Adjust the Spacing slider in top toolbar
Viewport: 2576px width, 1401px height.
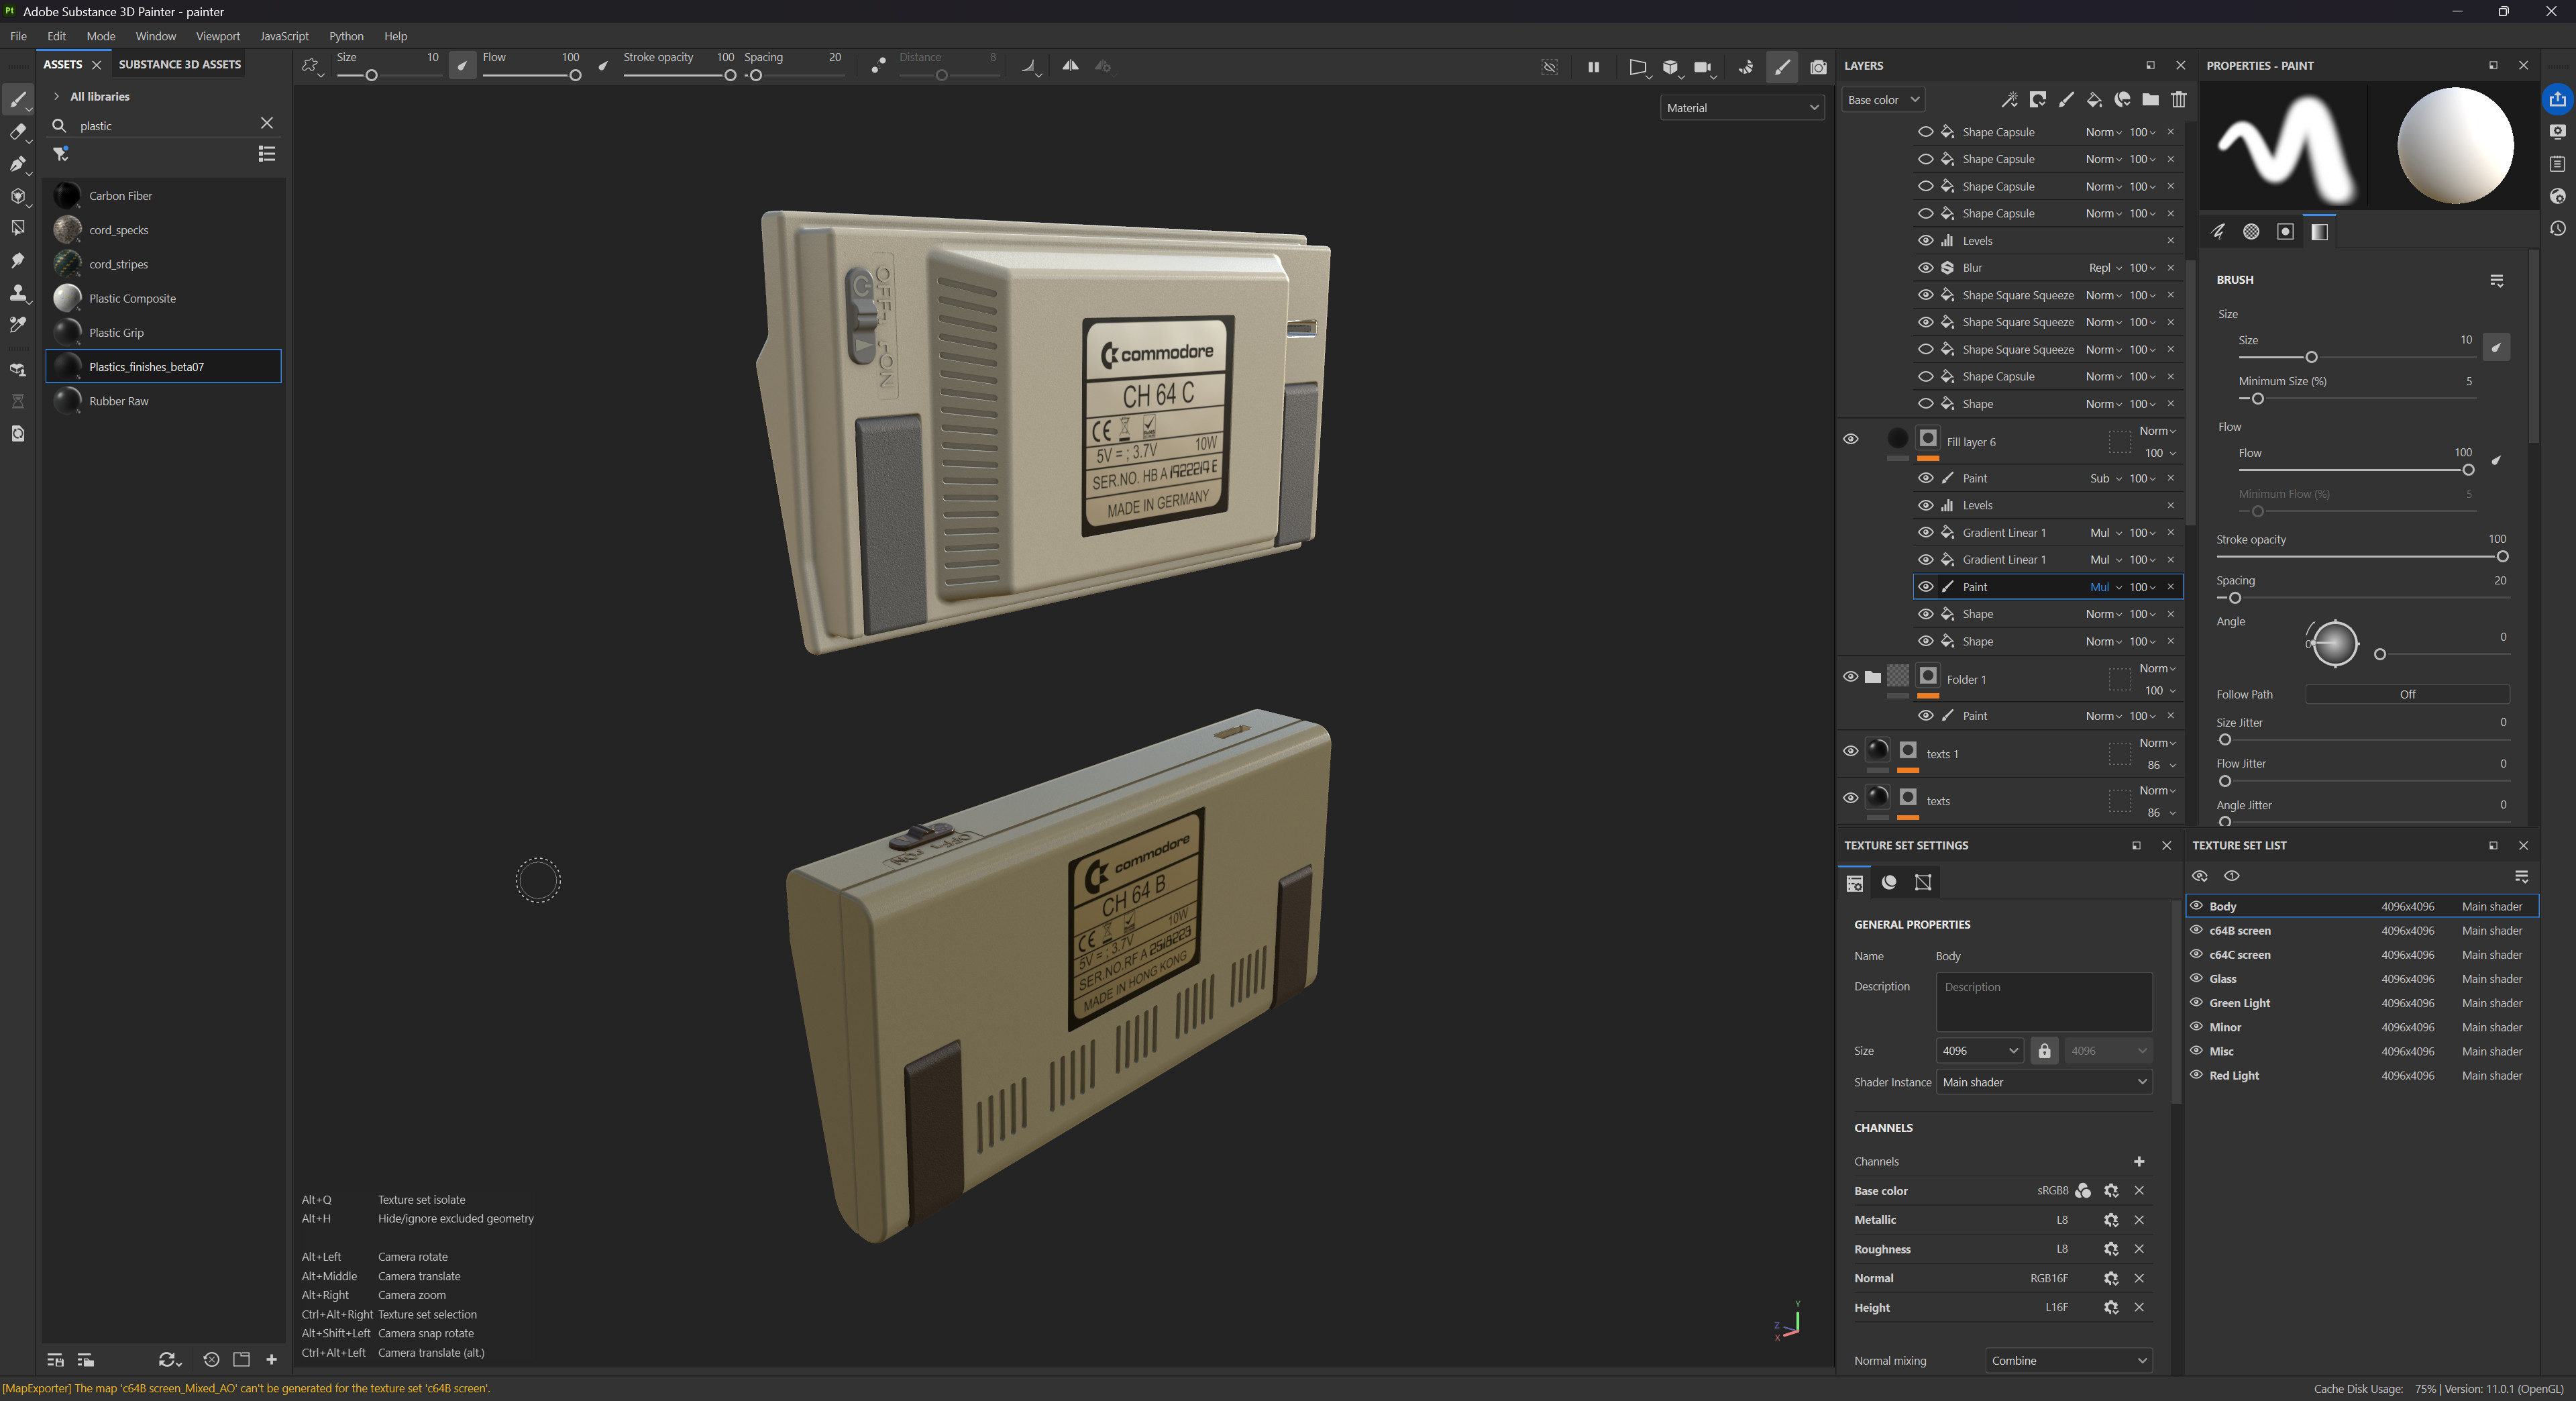tap(796, 75)
